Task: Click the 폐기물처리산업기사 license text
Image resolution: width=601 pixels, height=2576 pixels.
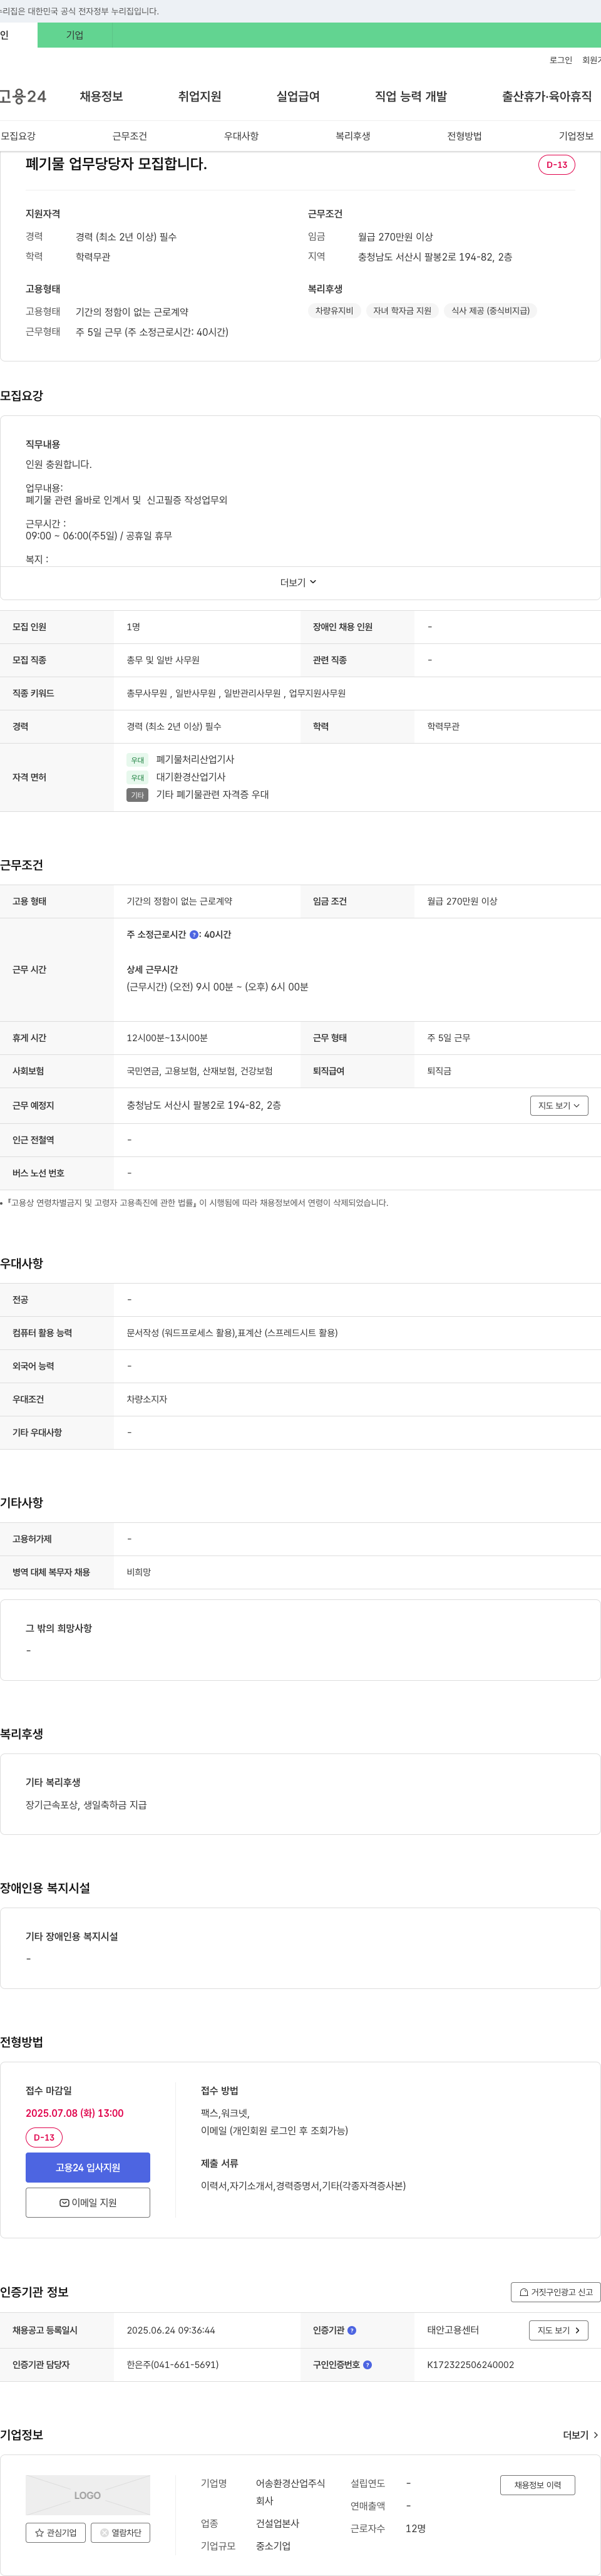Action: point(195,759)
